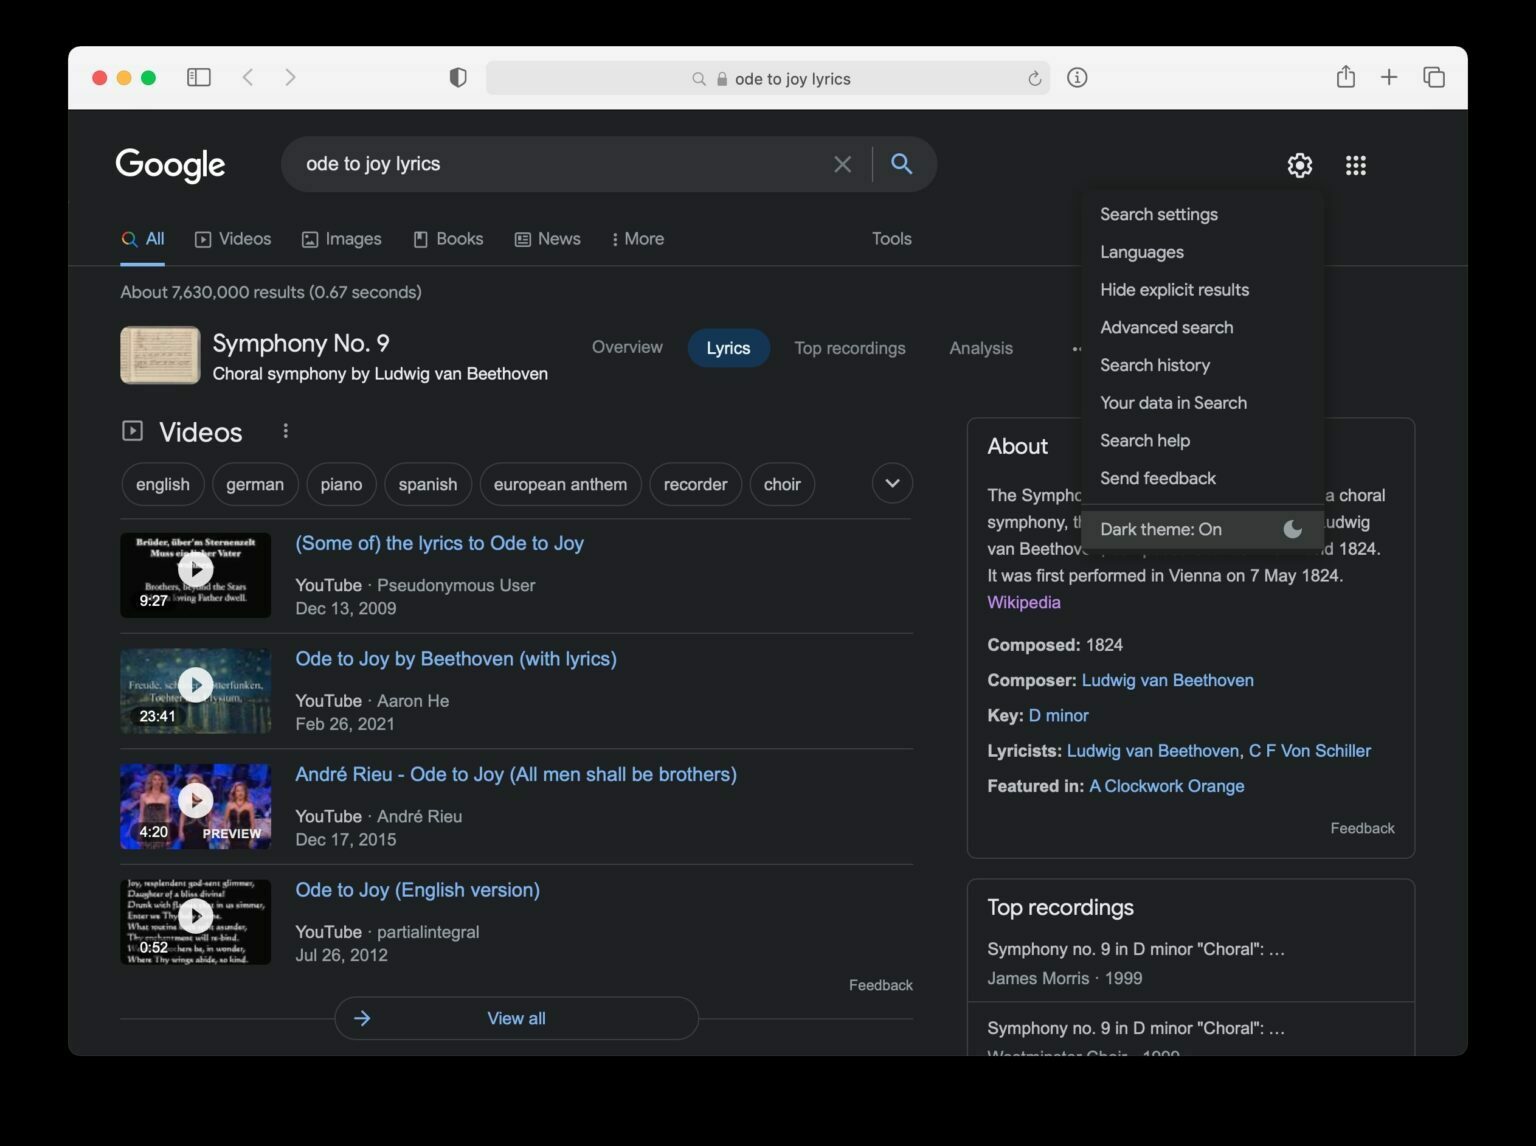Click the Symphony No. 9 manuscript thumbnail
The height and width of the screenshot is (1146, 1536).
160,355
